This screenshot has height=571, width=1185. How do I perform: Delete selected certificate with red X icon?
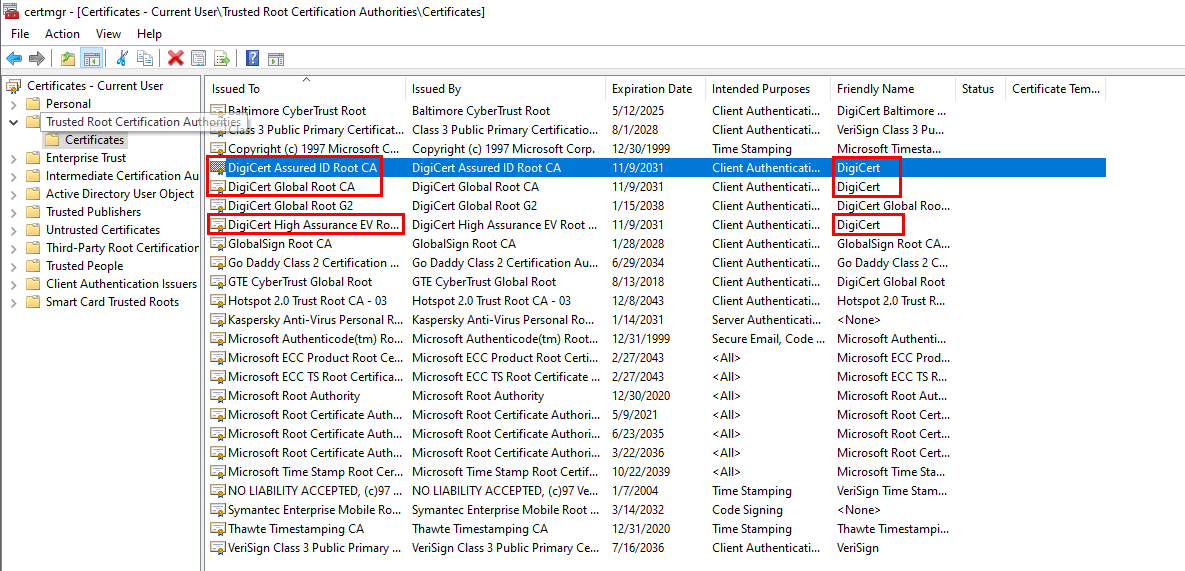176,58
